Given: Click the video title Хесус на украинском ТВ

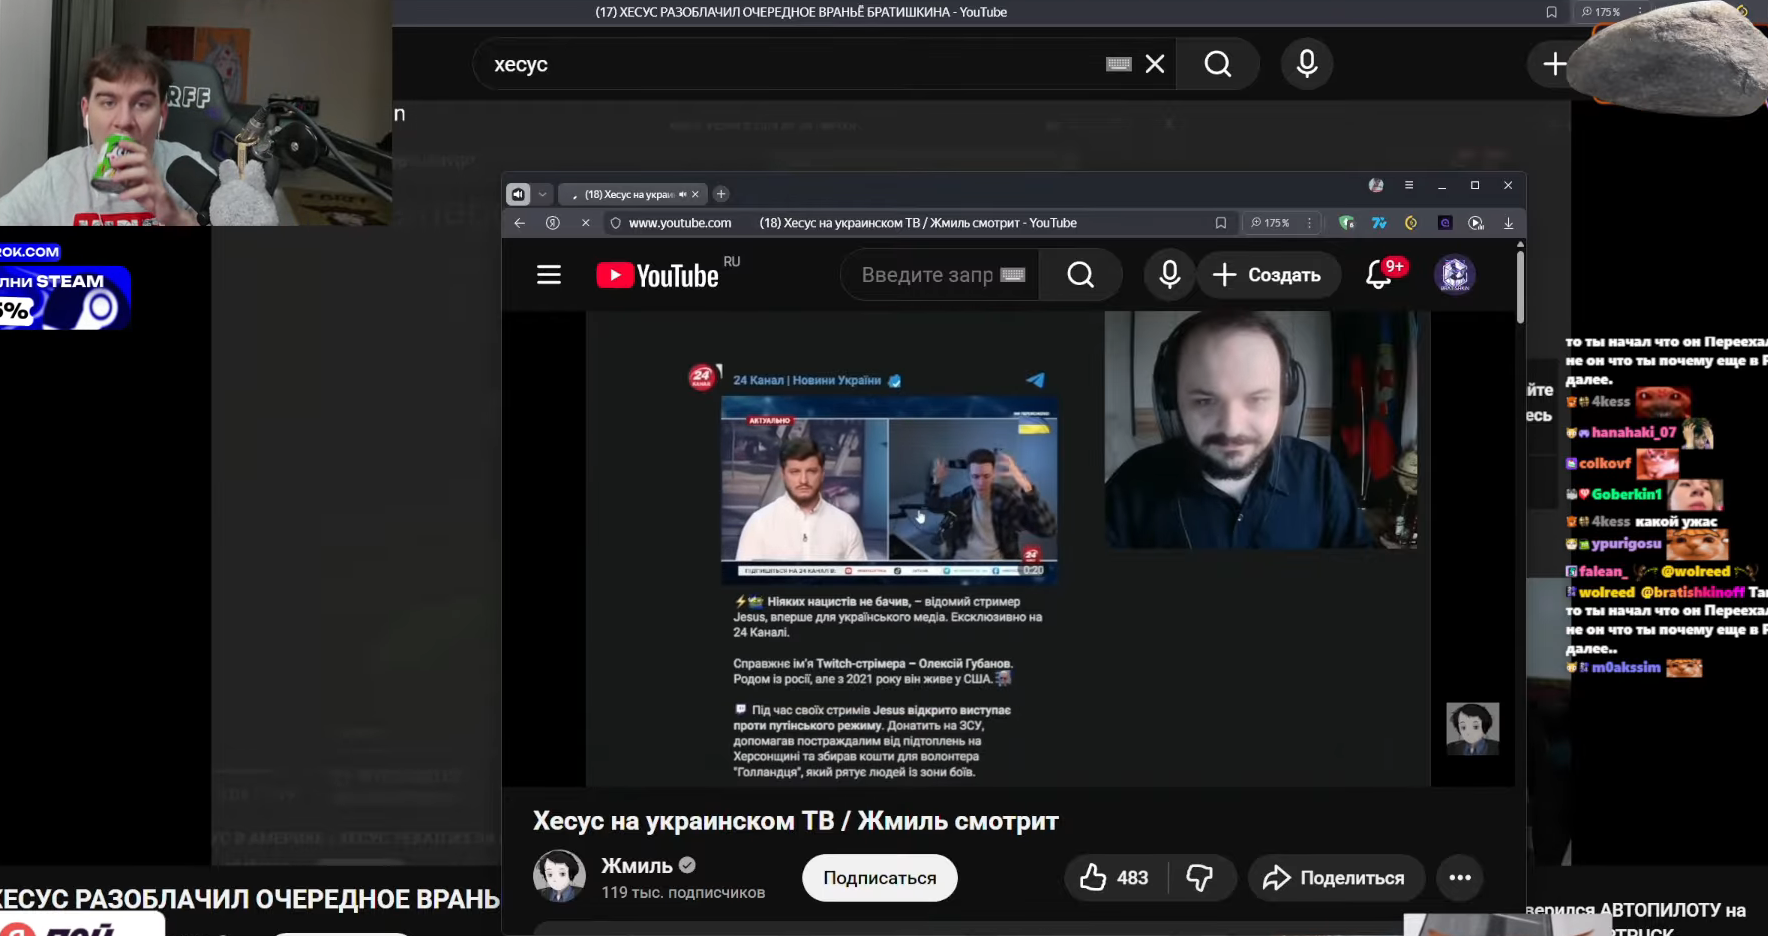Looking at the screenshot, I should (x=796, y=821).
